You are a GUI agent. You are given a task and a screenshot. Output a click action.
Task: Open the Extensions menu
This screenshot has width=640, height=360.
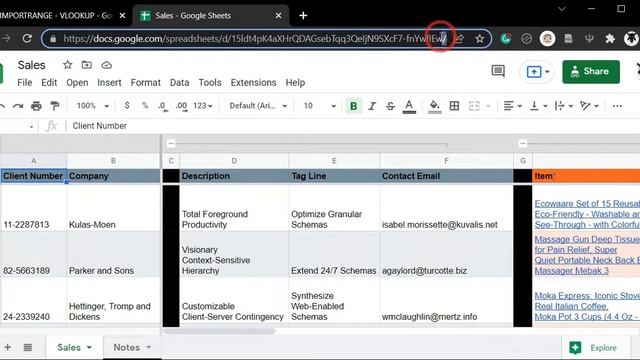253,82
